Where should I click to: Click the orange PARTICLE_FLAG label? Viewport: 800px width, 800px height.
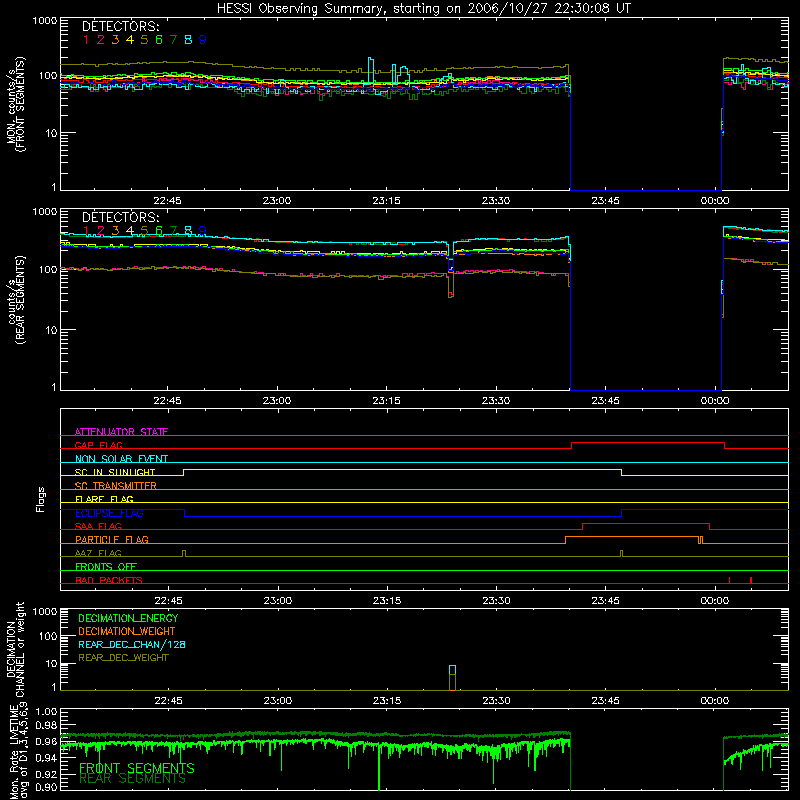tap(112, 539)
